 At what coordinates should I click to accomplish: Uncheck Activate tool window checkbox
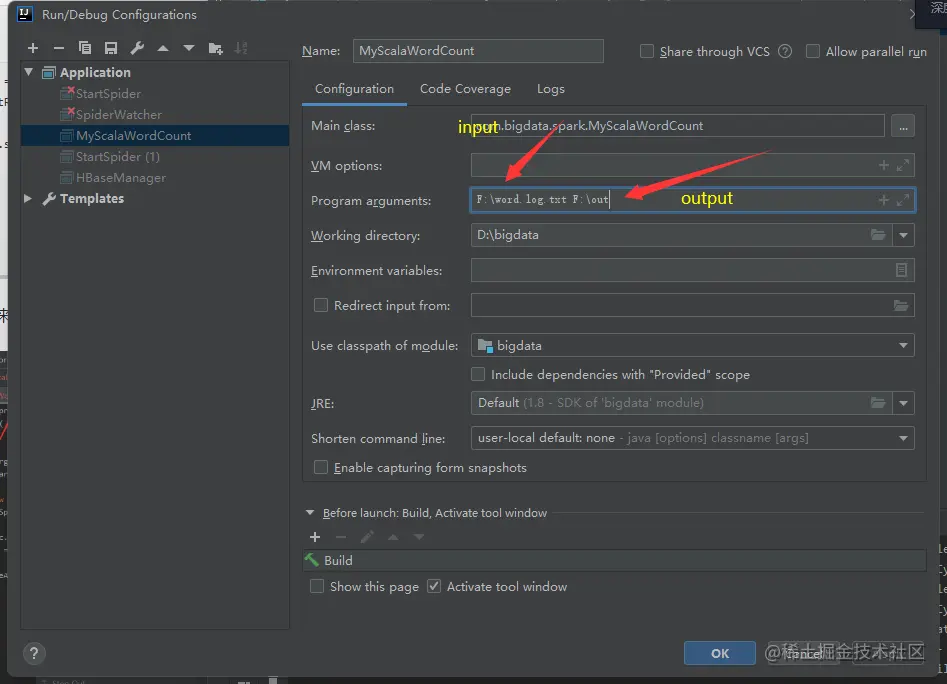[434, 586]
